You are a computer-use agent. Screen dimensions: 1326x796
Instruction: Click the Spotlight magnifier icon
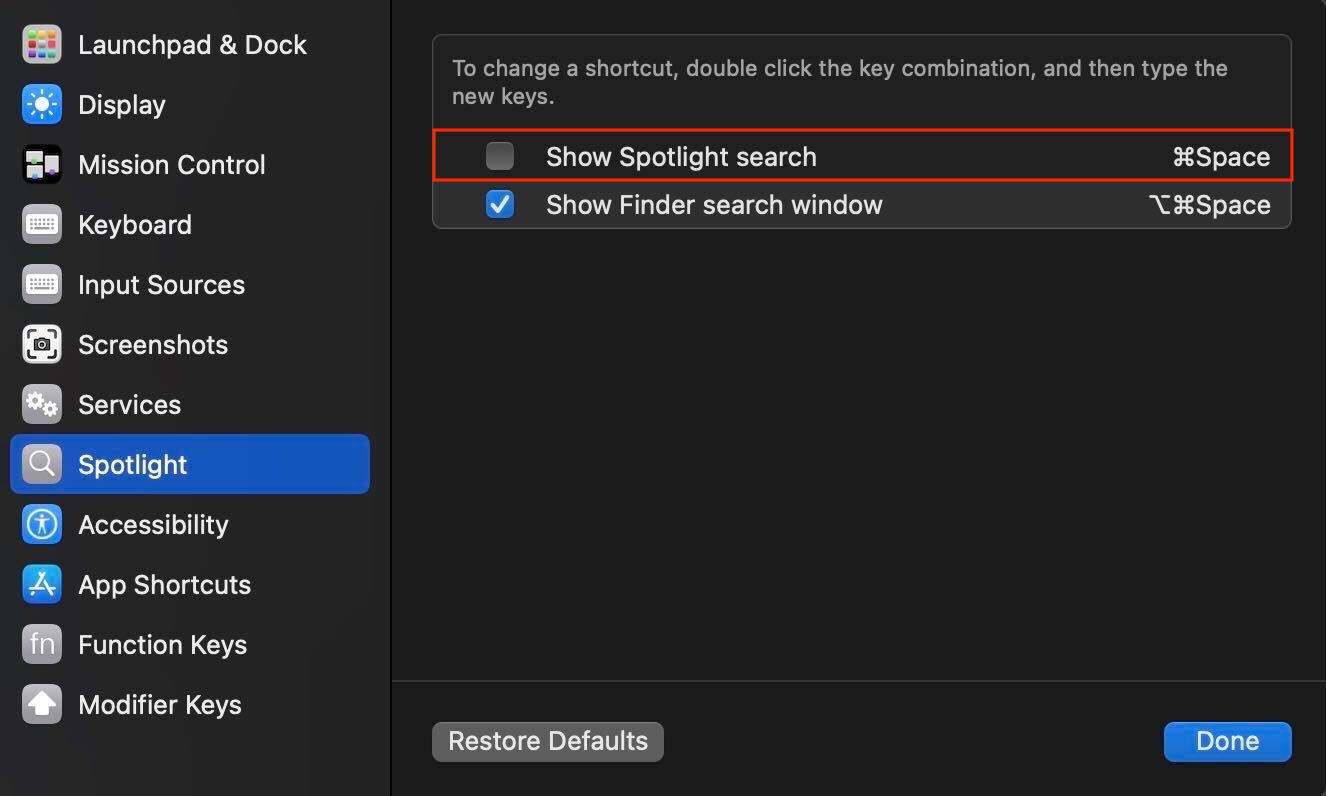(x=42, y=465)
